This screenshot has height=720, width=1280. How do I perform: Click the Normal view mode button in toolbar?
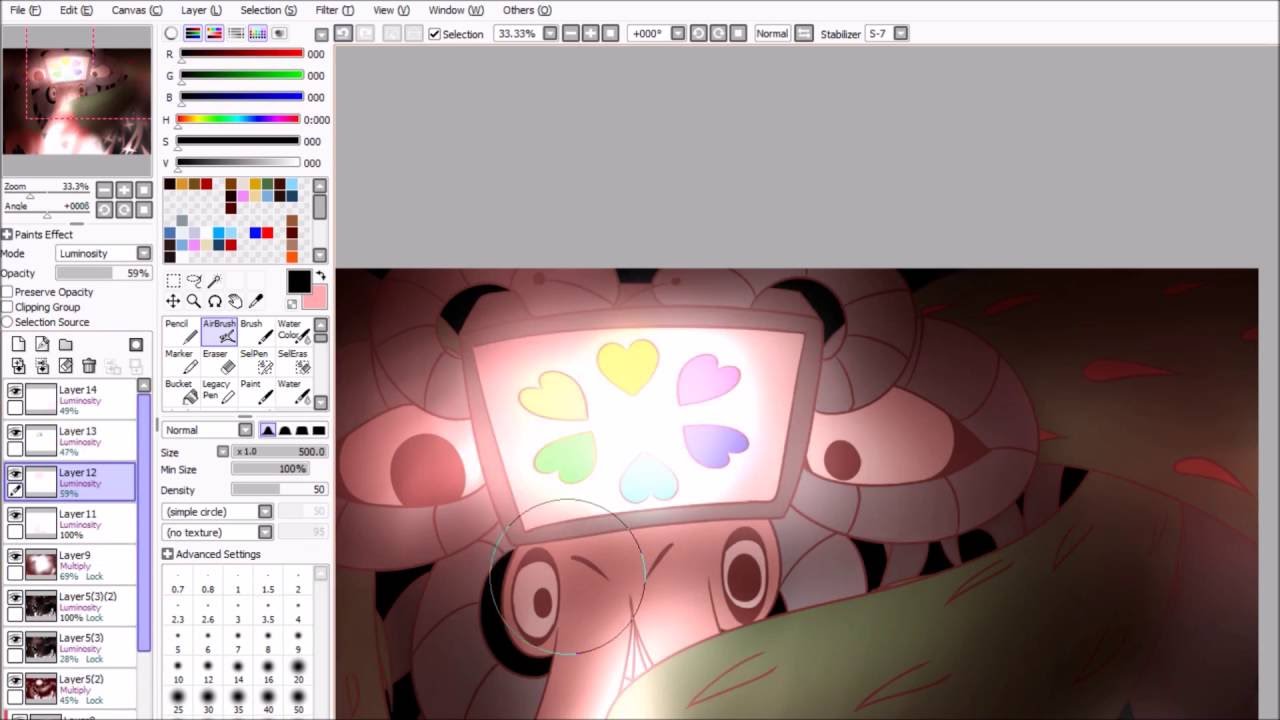point(772,34)
